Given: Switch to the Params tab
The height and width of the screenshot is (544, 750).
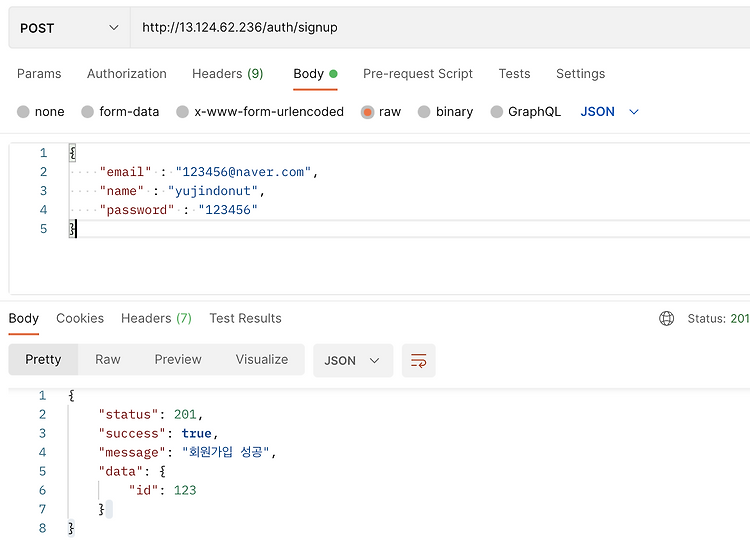Looking at the screenshot, I should point(39,74).
